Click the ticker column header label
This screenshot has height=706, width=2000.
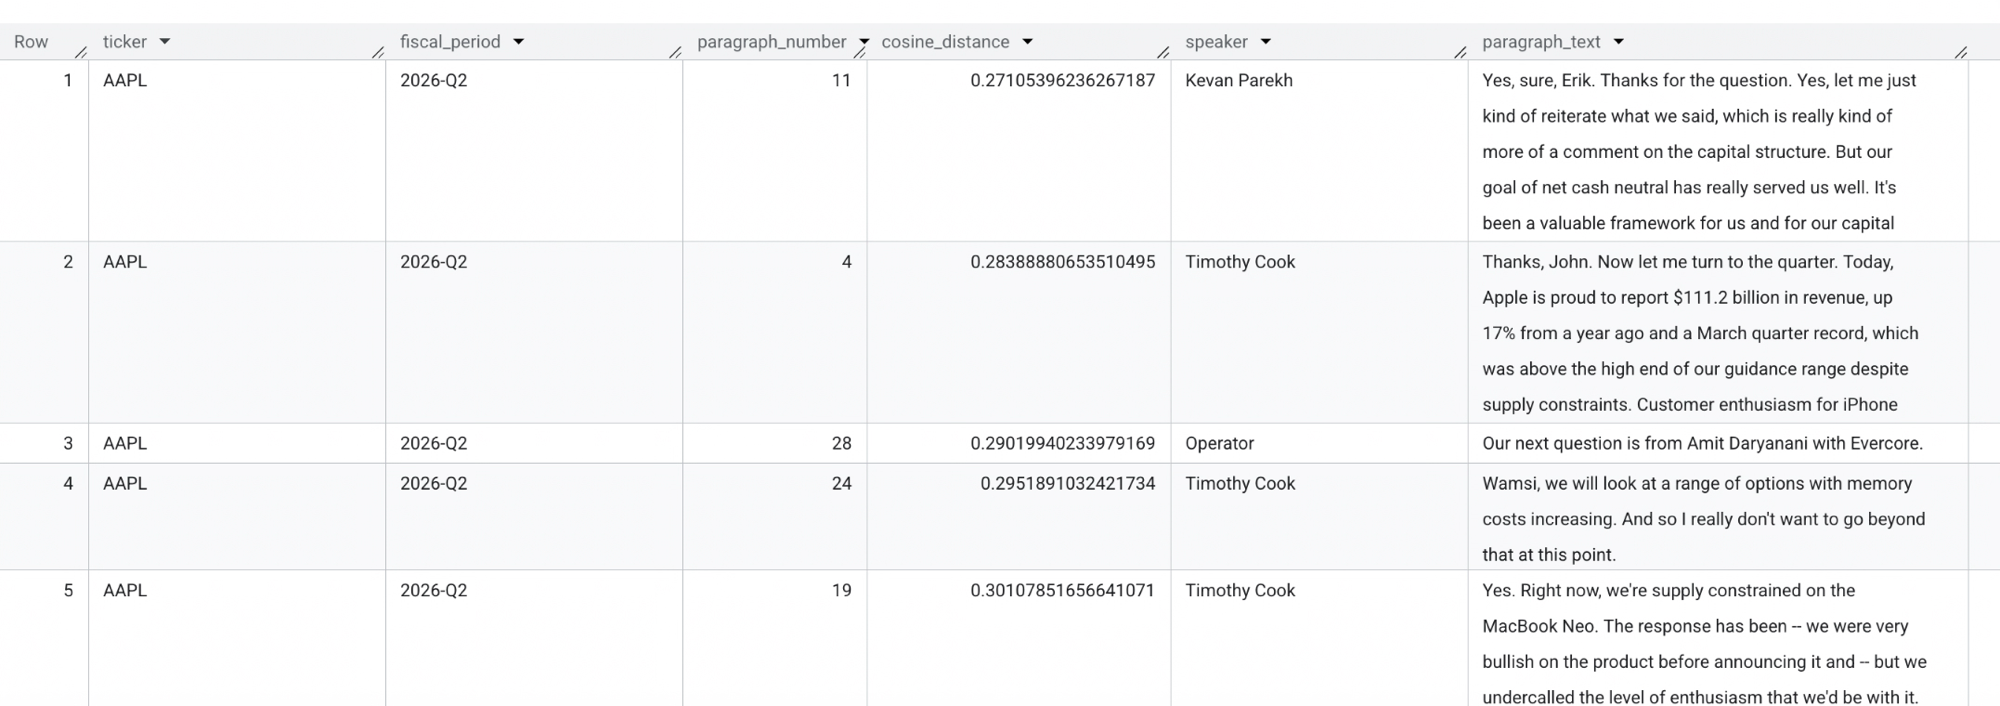pyautogui.click(x=125, y=42)
